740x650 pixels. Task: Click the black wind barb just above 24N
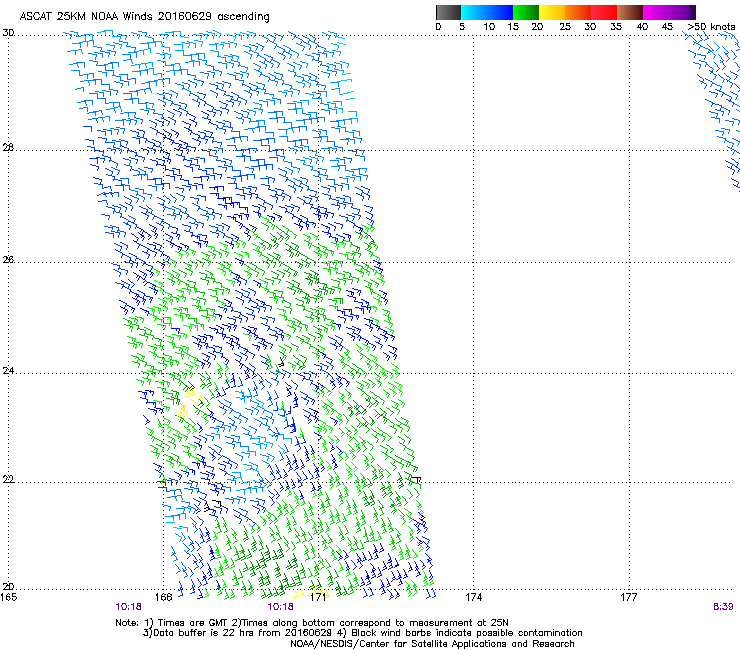[x=281, y=363]
